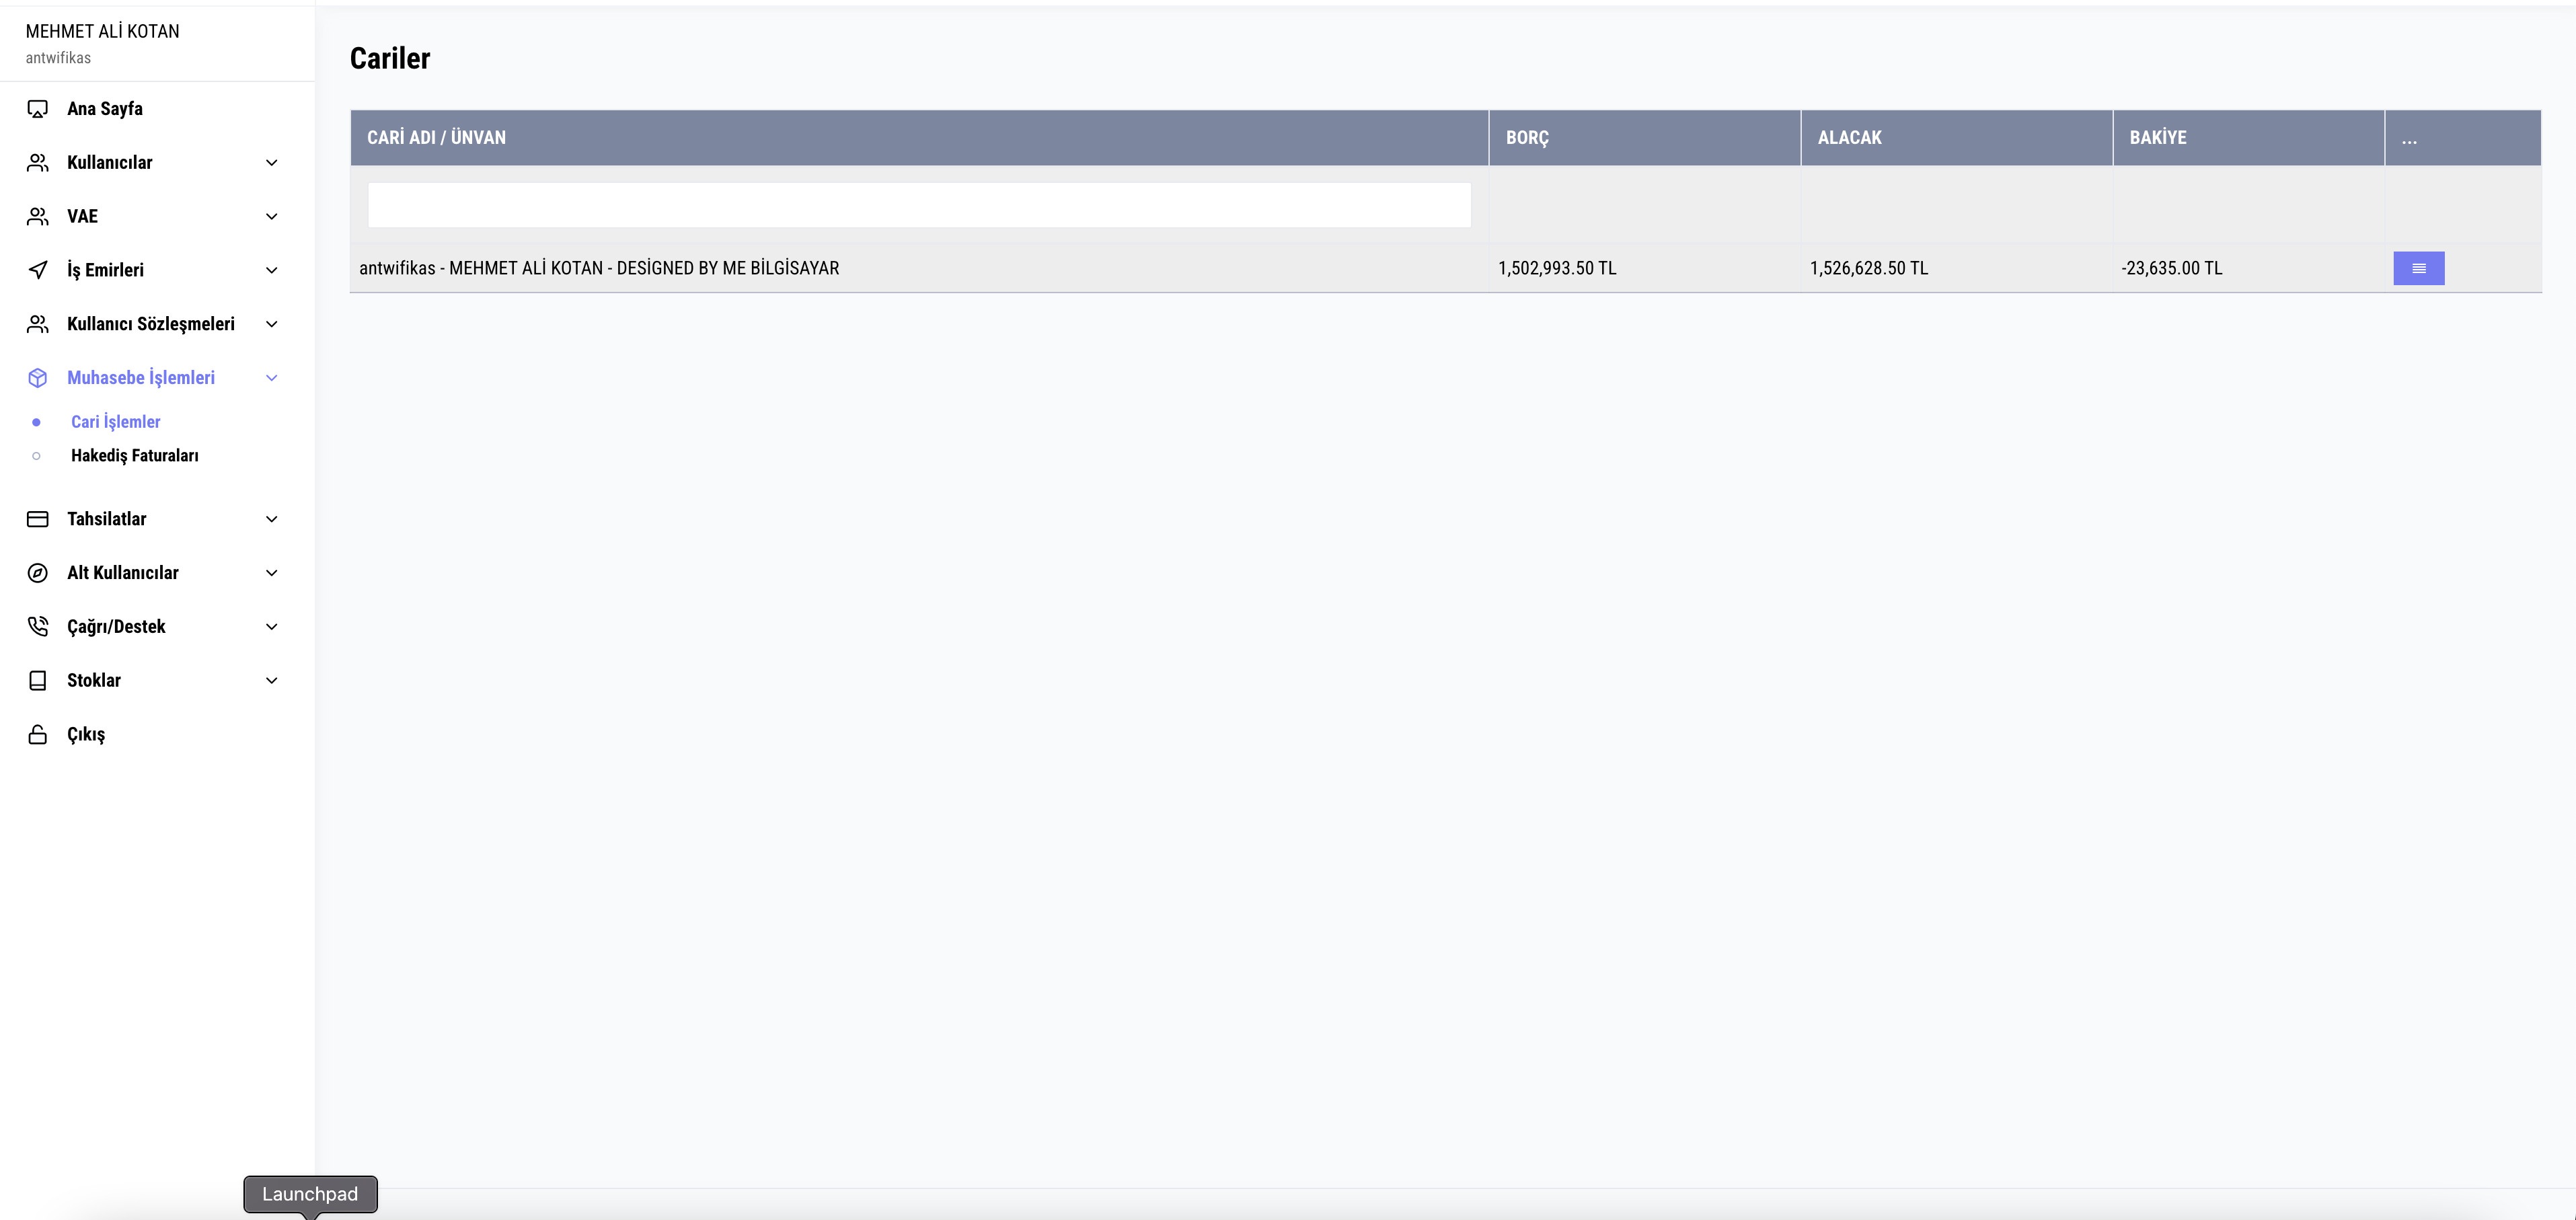Sort by the BAKİYE column header
This screenshot has height=1220, width=2576.
coord(2157,138)
